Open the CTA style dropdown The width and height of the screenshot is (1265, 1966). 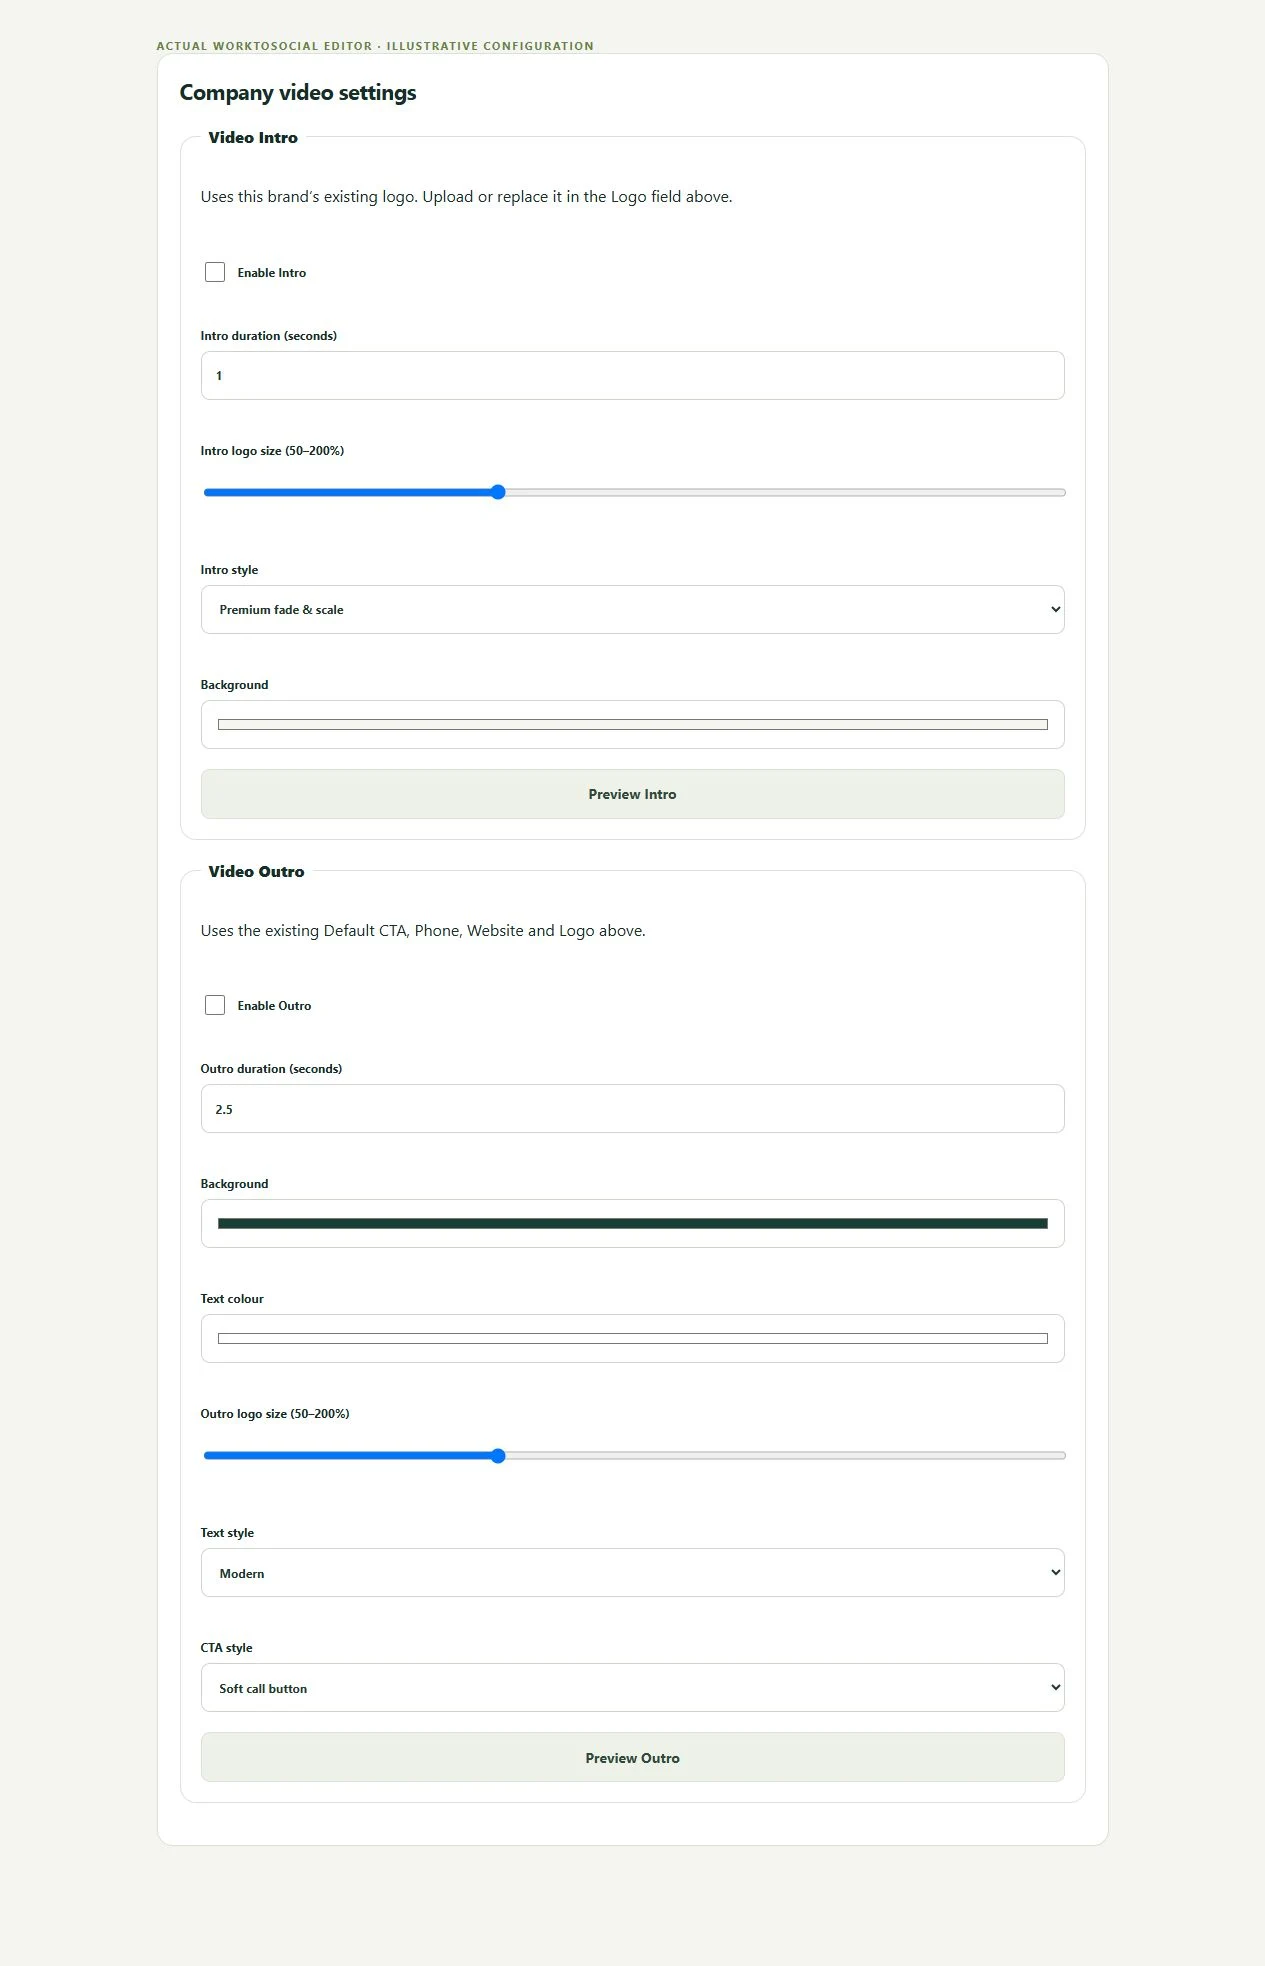pos(632,1687)
